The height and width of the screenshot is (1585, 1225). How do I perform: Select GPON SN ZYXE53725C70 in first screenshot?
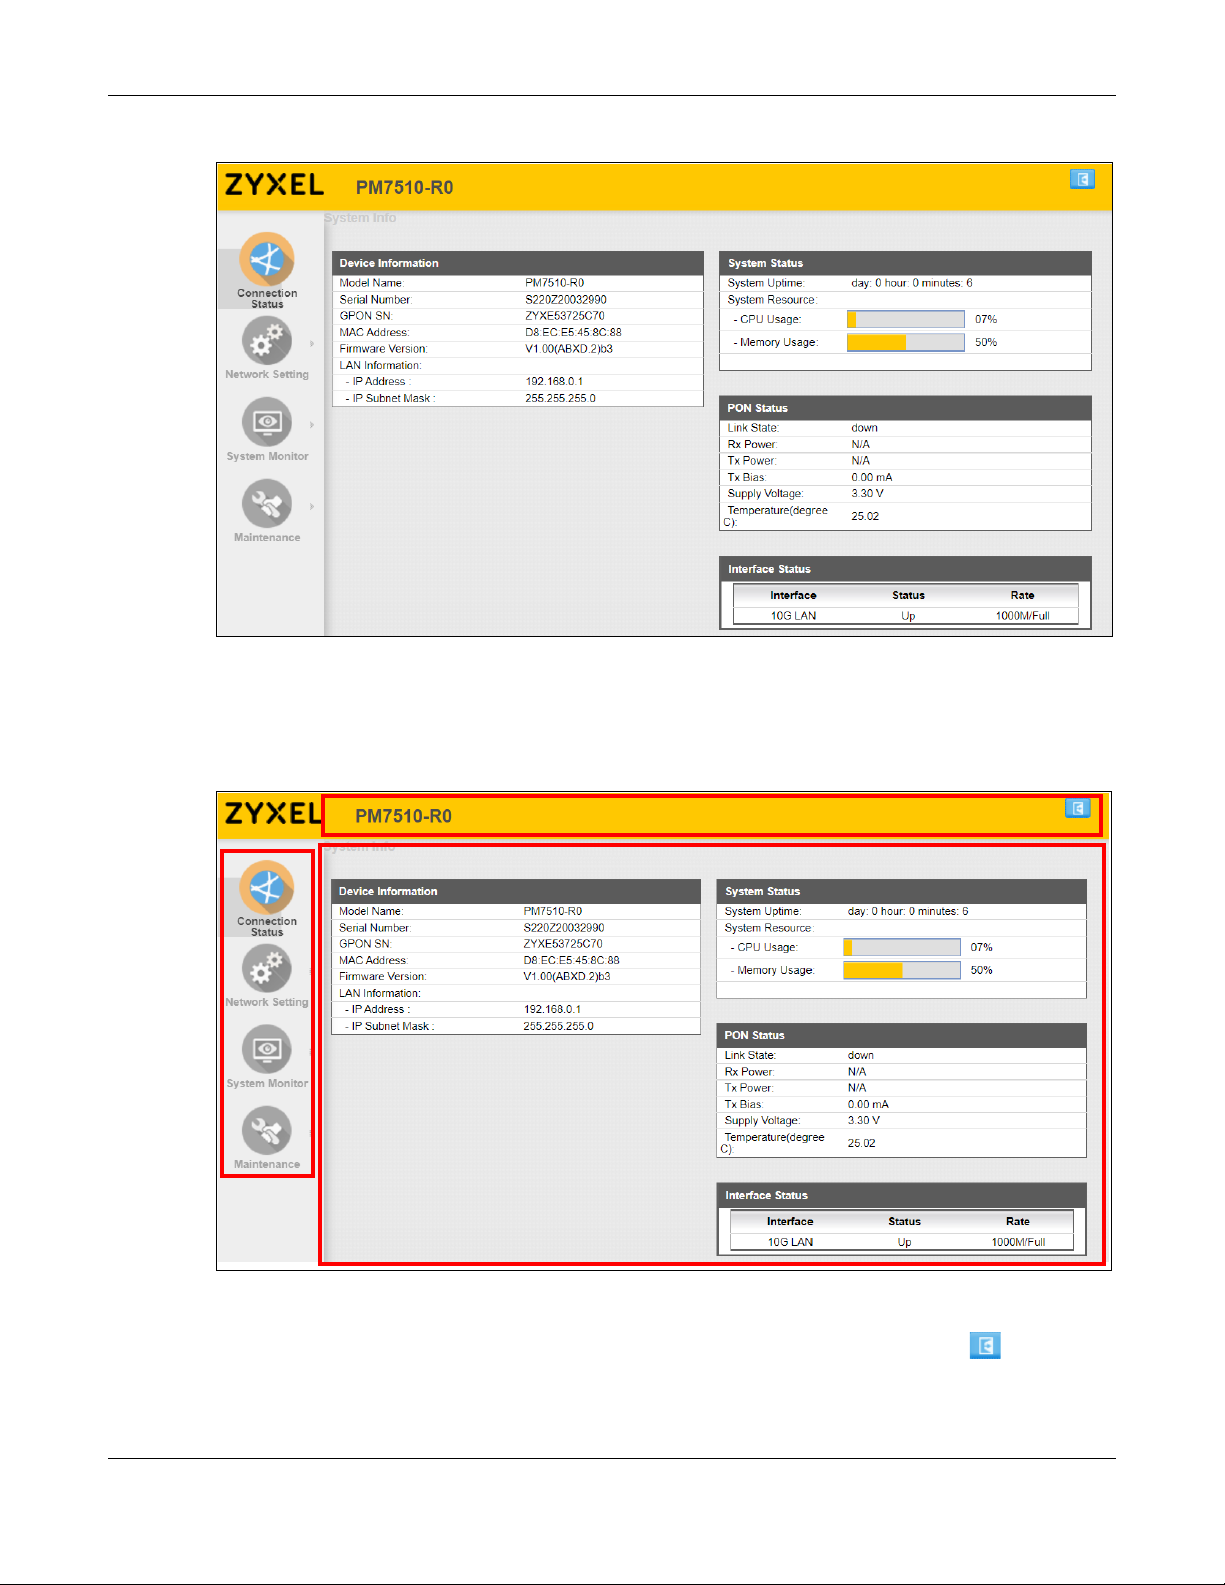[x=565, y=315]
